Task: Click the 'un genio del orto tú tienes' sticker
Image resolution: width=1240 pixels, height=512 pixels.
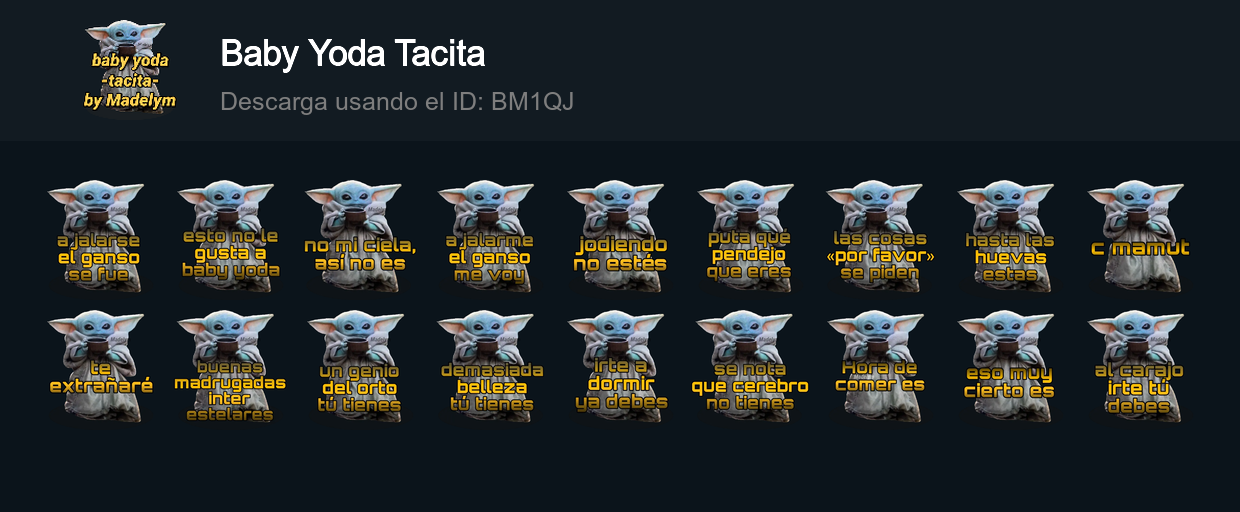Action: (358, 366)
